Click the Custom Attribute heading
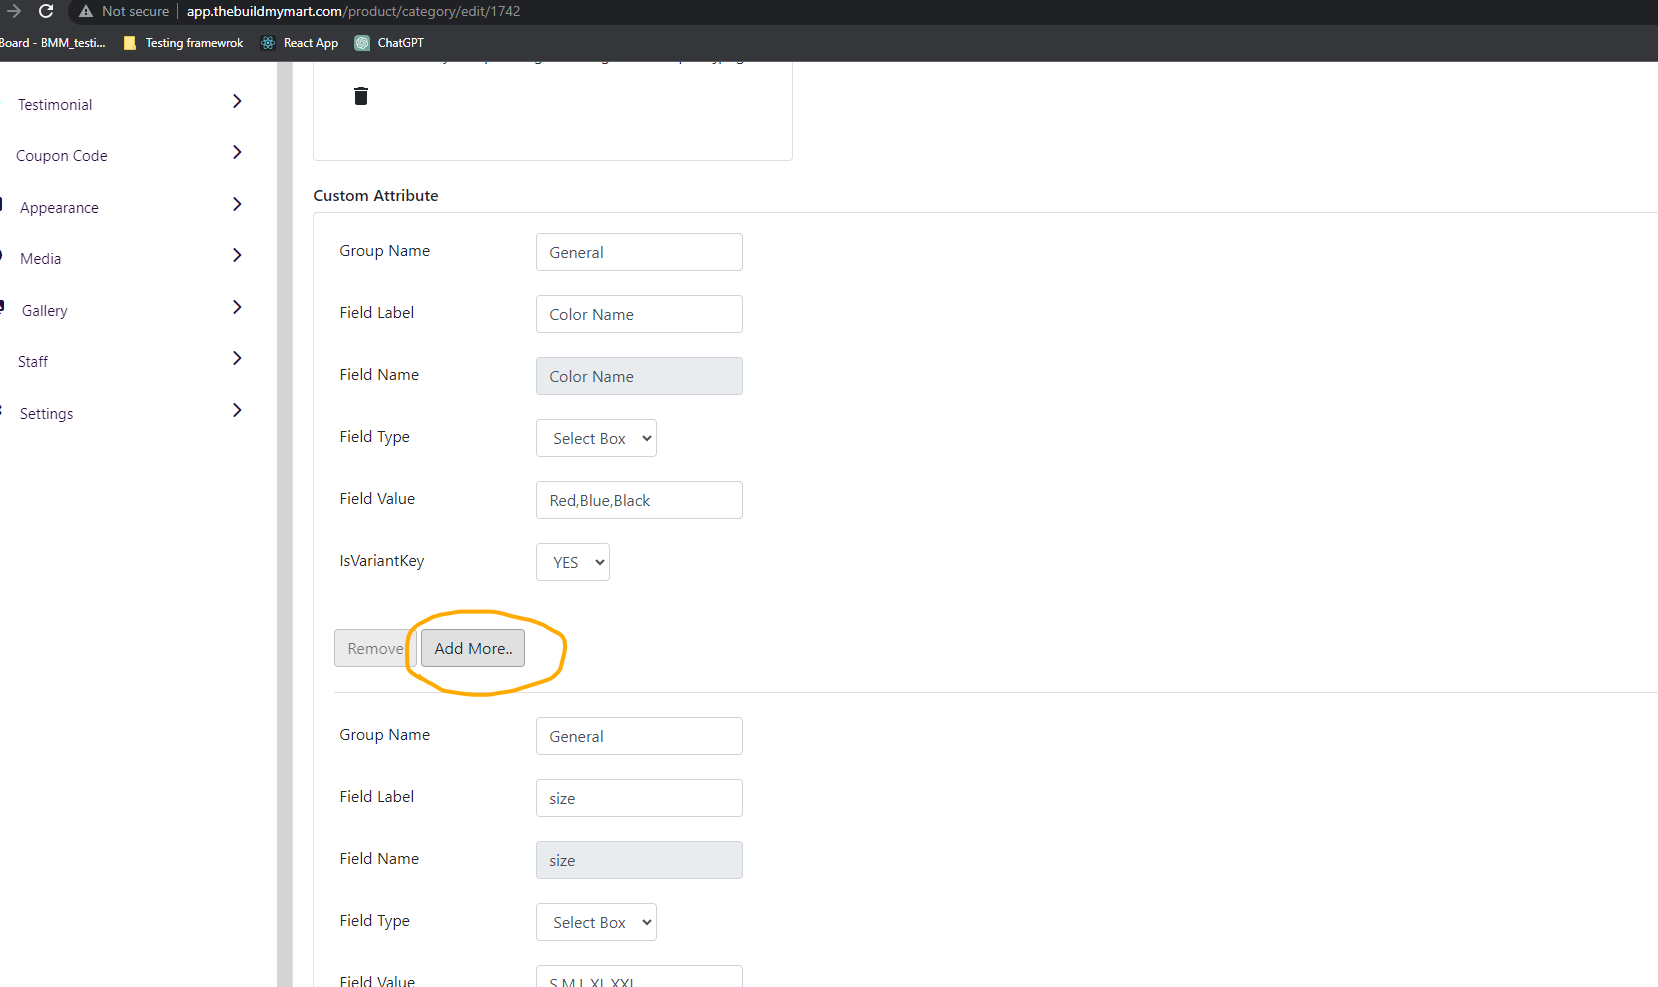 click(376, 196)
